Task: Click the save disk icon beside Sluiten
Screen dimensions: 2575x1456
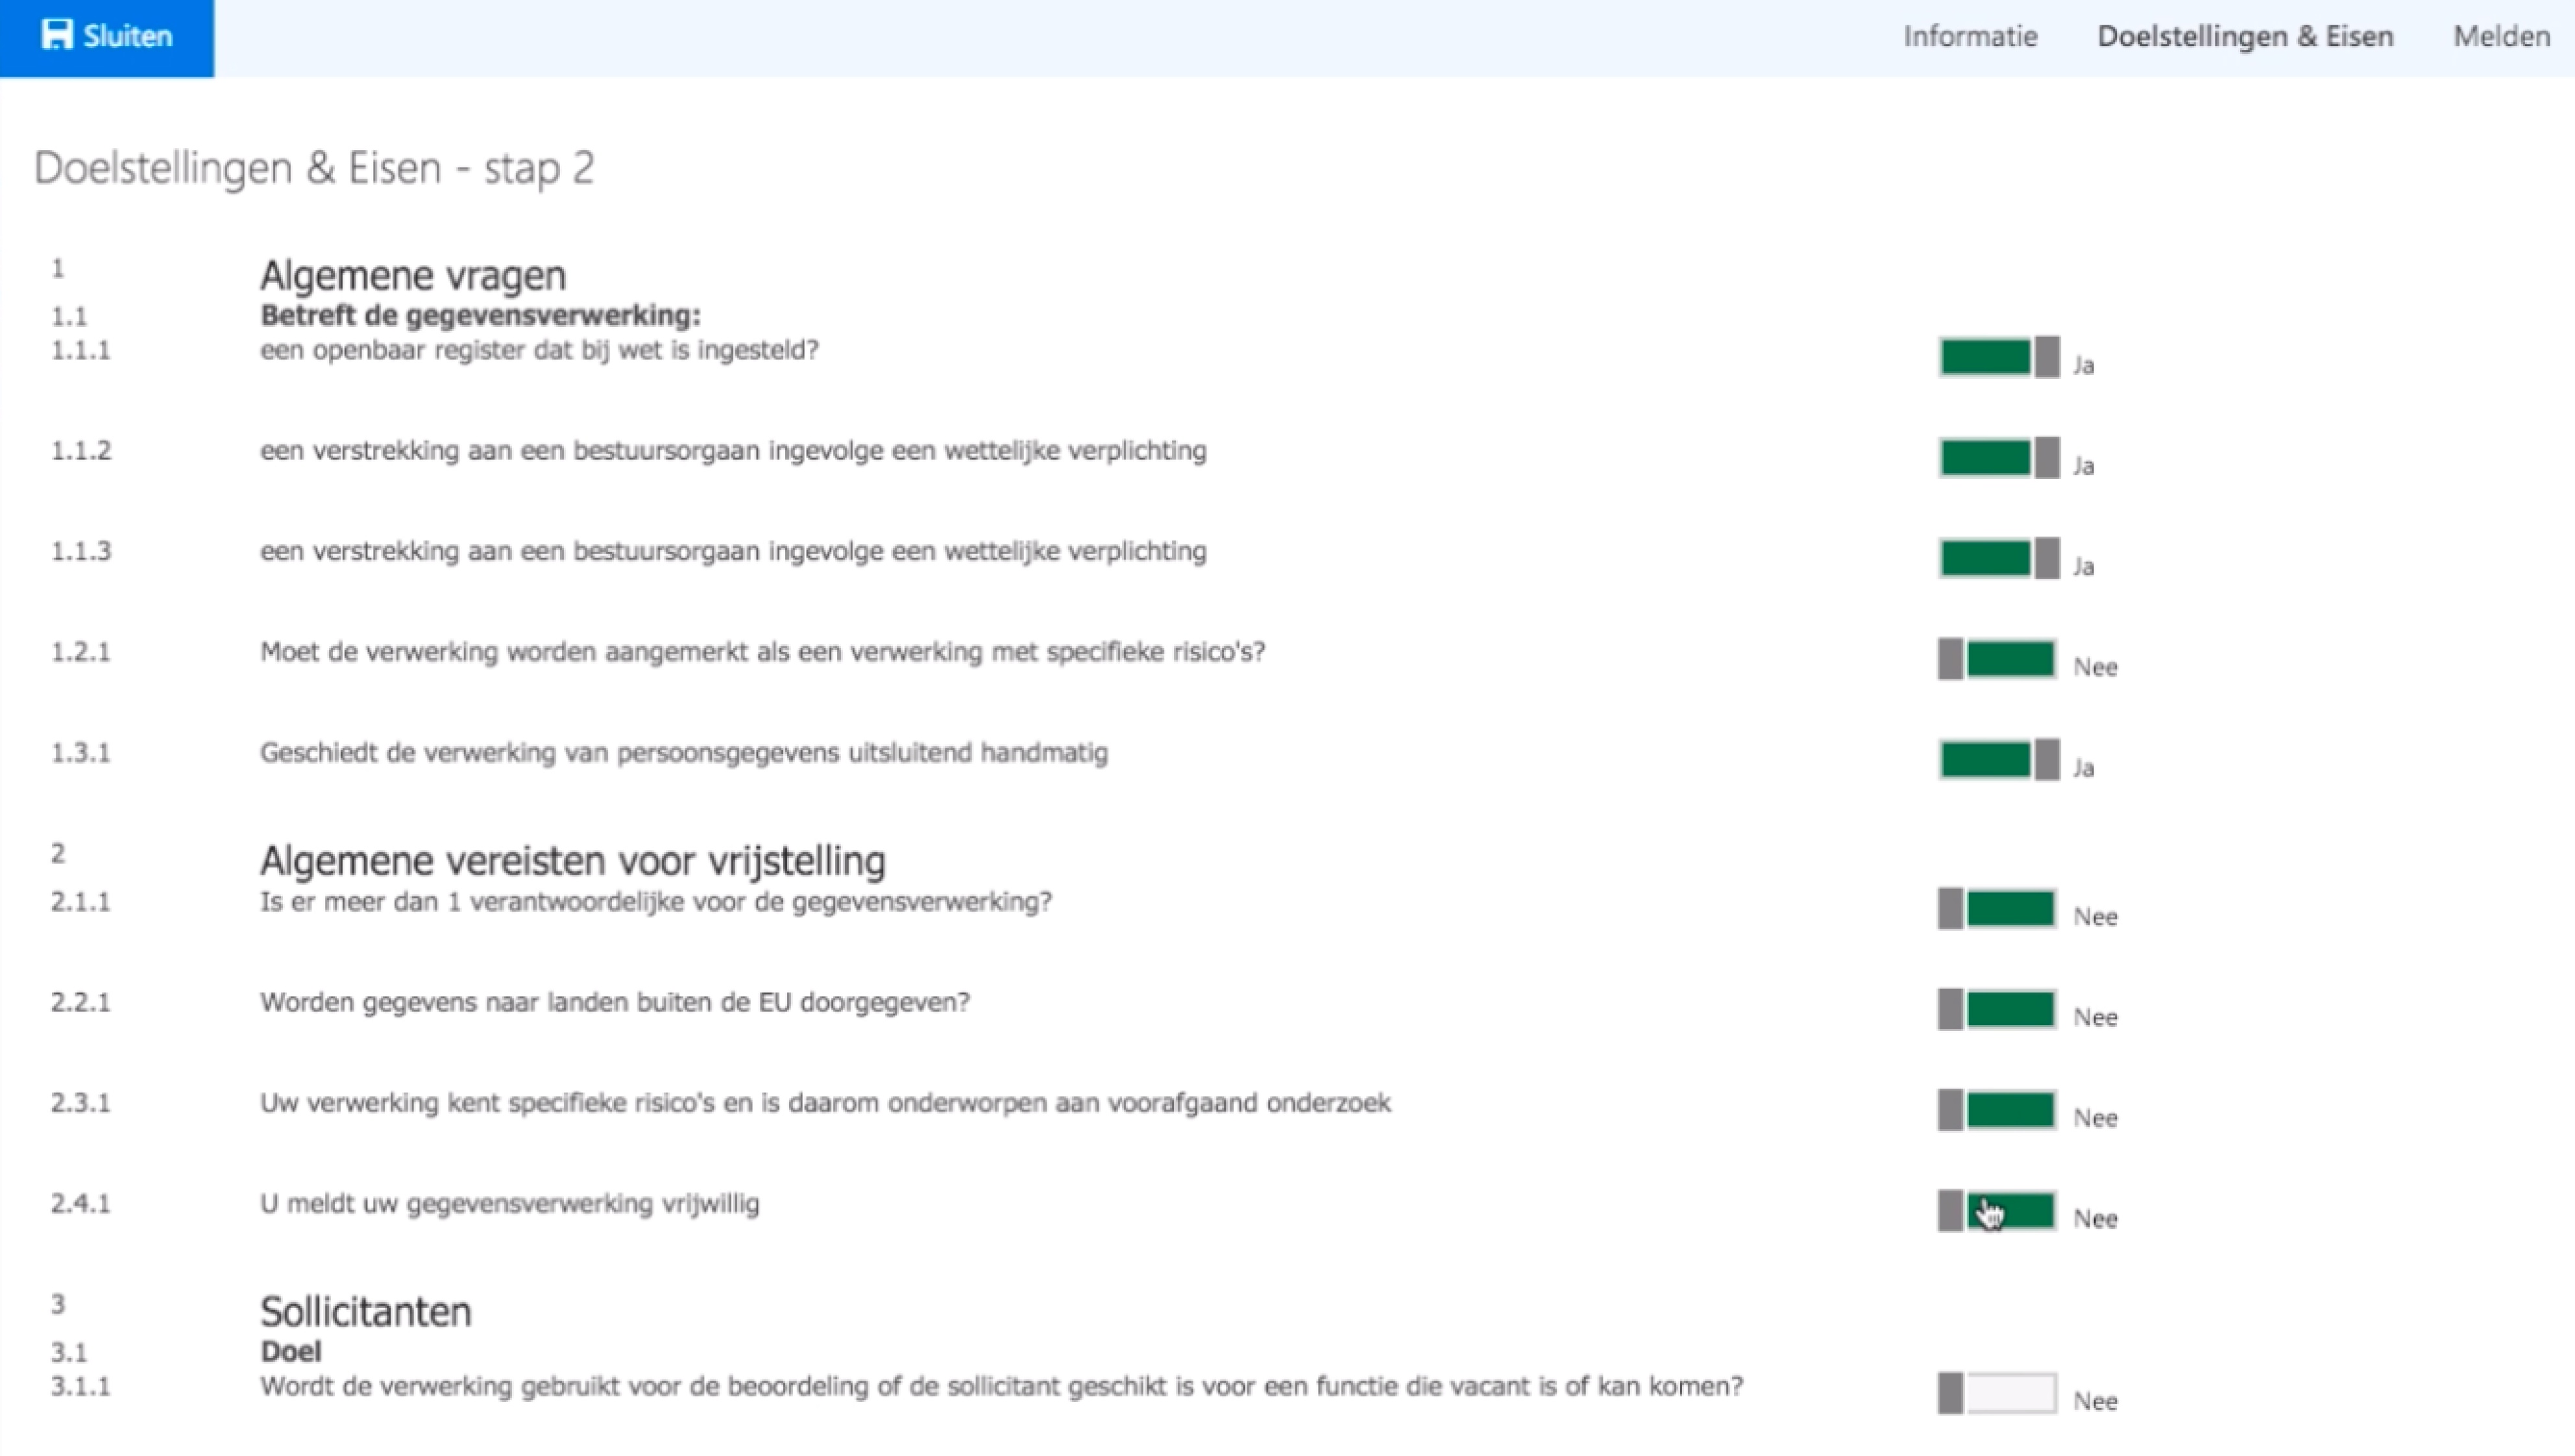Action: coord(57,35)
